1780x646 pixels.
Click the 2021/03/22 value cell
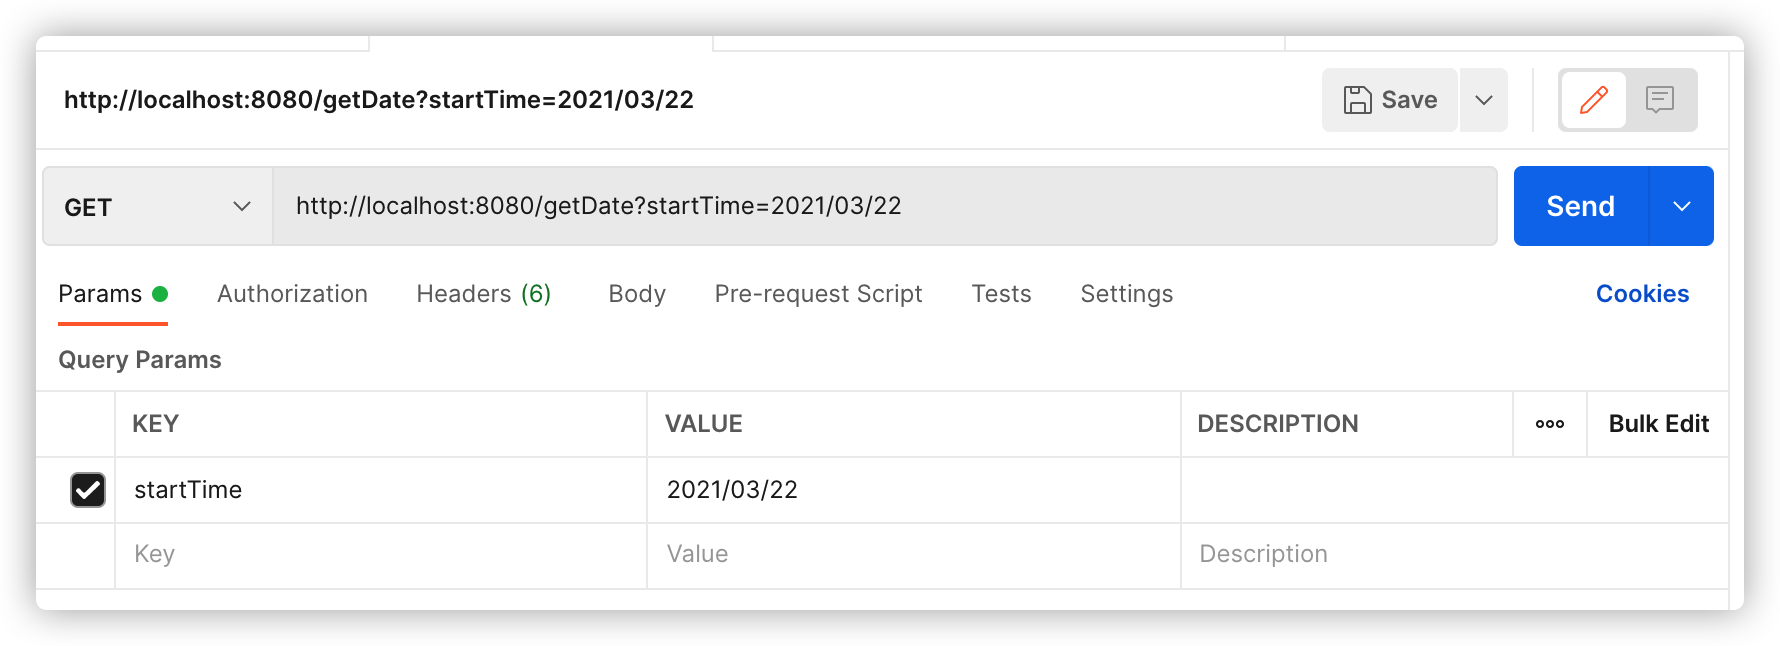click(x=912, y=490)
